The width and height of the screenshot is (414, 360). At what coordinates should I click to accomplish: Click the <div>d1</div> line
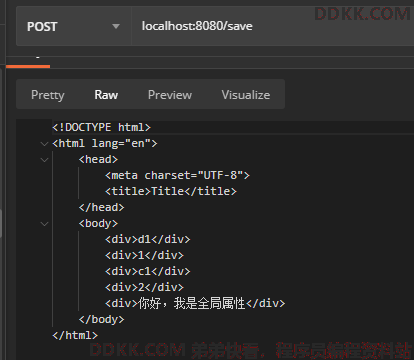coord(148,239)
